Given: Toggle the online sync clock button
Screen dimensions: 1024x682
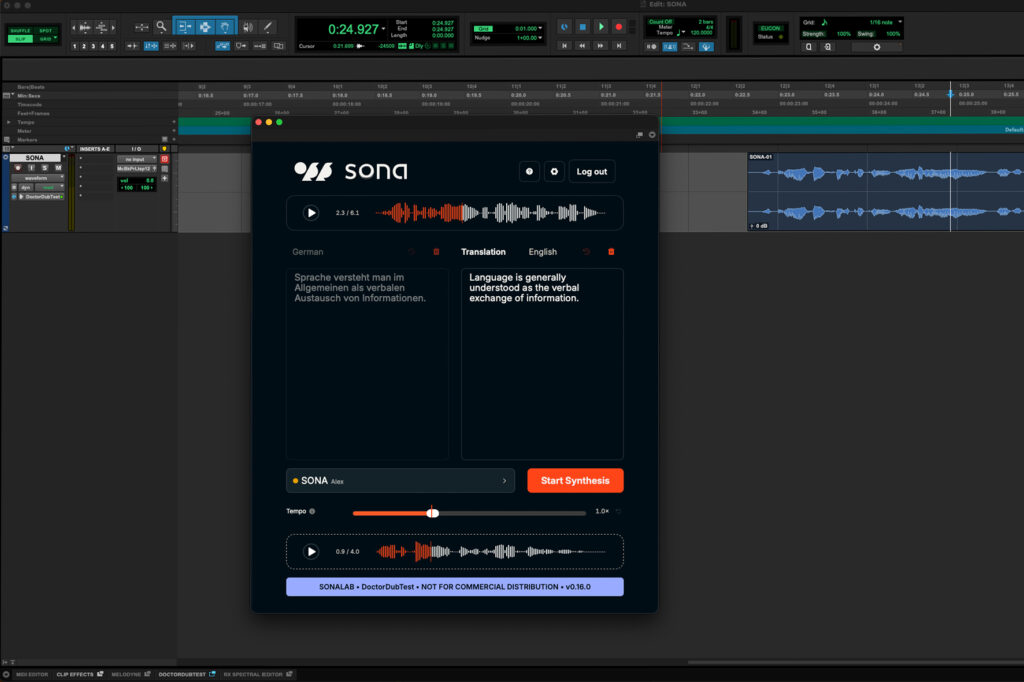Looking at the screenshot, I should pyautogui.click(x=564, y=27).
